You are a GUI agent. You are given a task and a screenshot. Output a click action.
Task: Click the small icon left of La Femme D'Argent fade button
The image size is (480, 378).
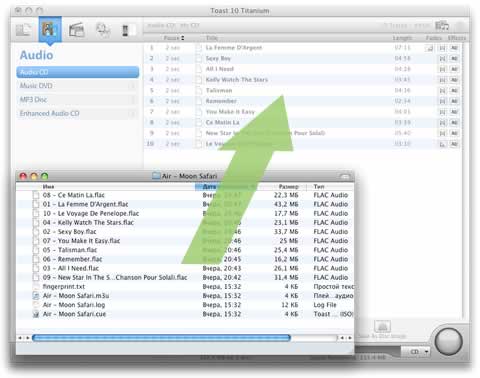click(x=429, y=49)
